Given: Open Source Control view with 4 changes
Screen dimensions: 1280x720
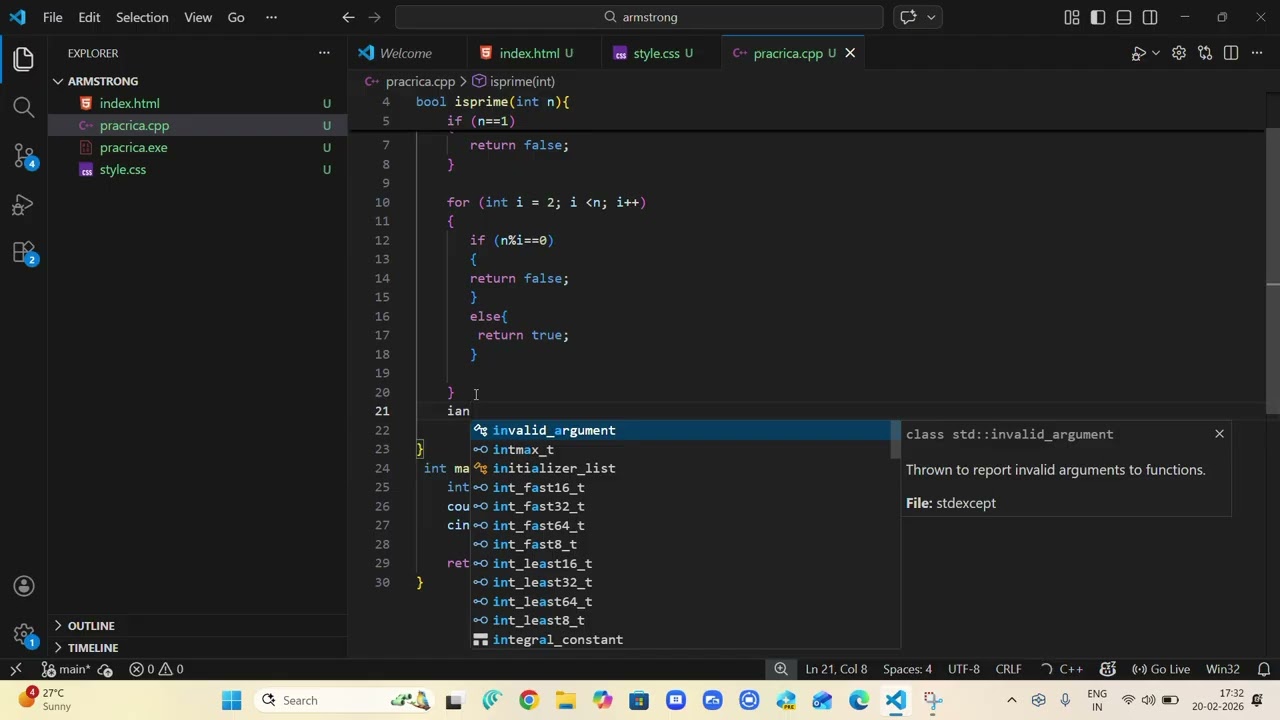Looking at the screenshot, I should [24, 156].
